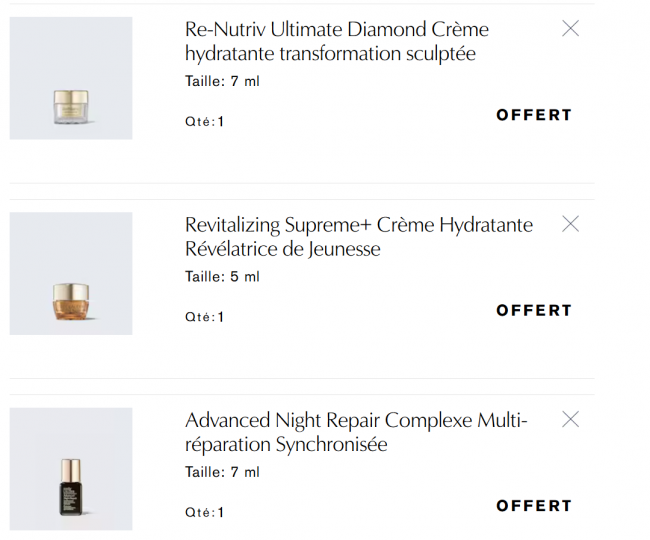
Task: Select Qté:1 on Revitalizing Supreme+ item
Action: (205, 317)
